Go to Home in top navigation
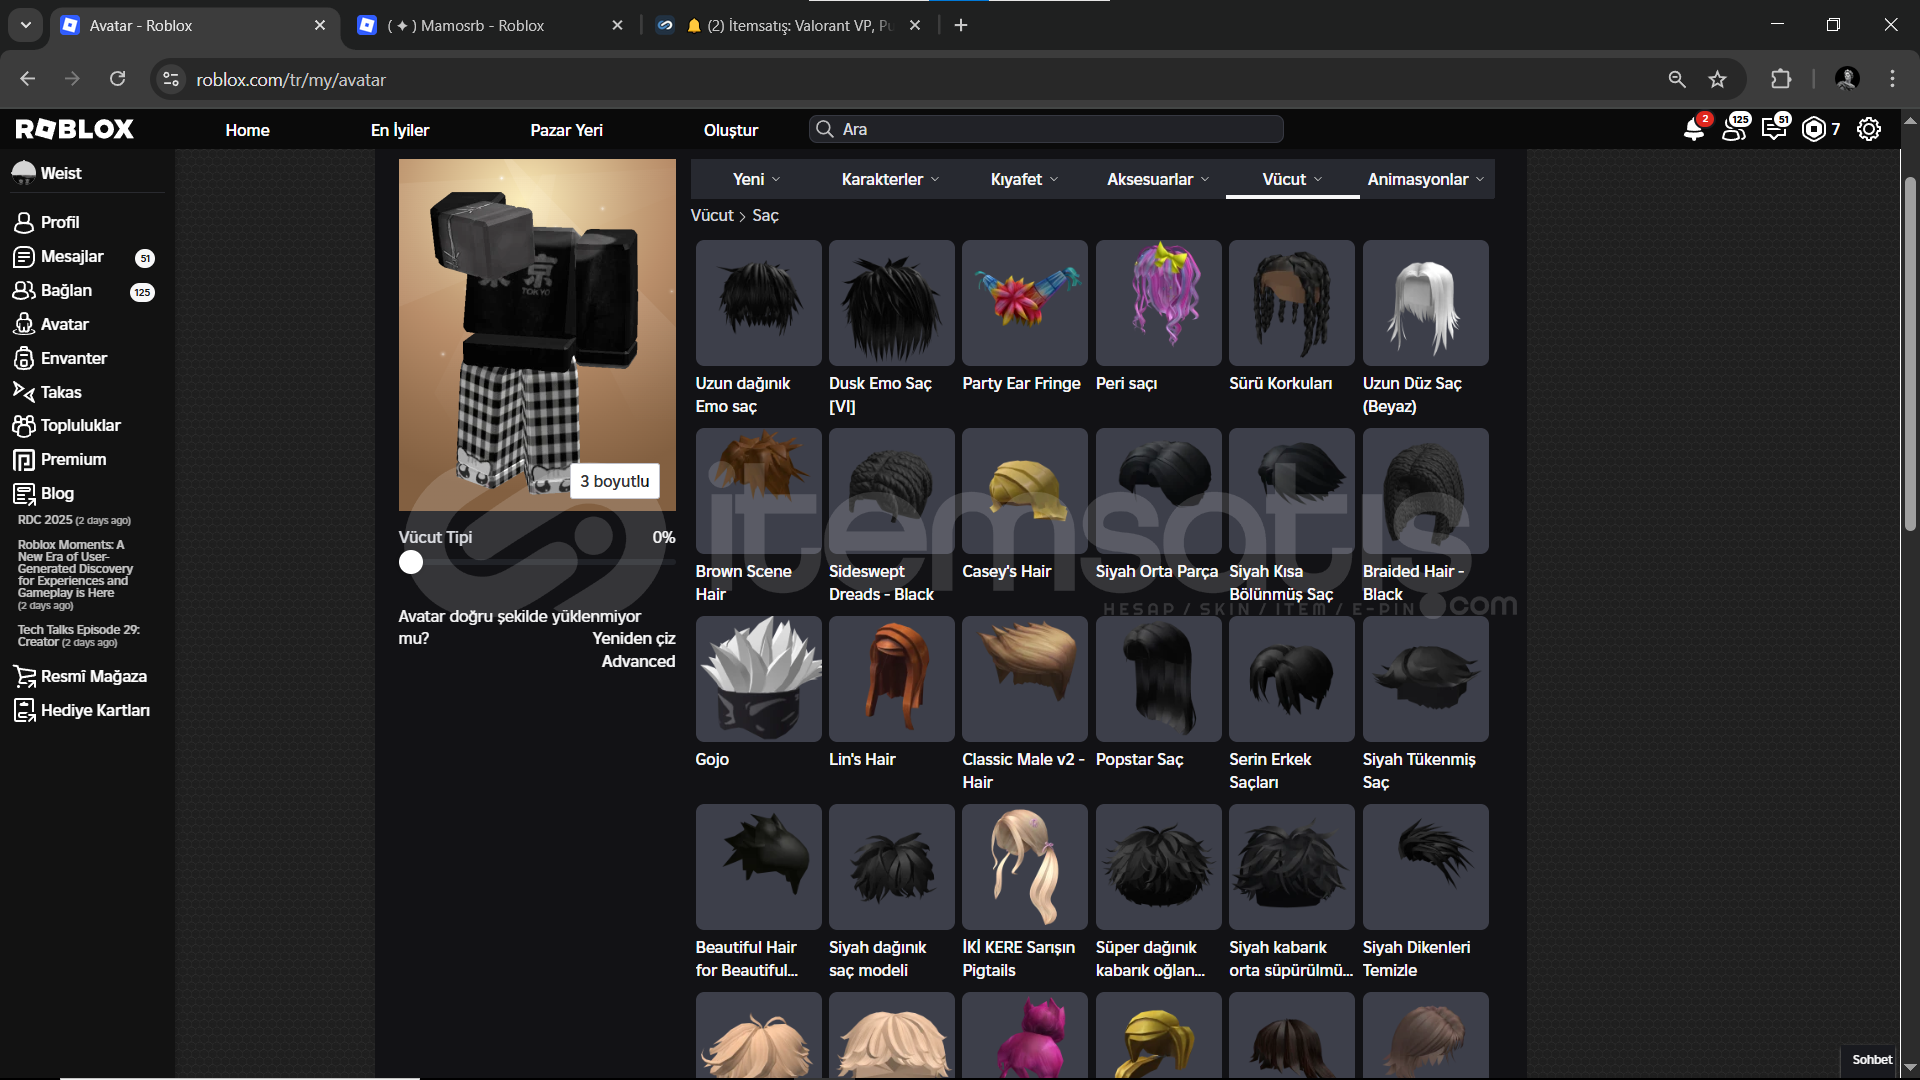This screenshot has width=1920, height=1080. (247, 130)
